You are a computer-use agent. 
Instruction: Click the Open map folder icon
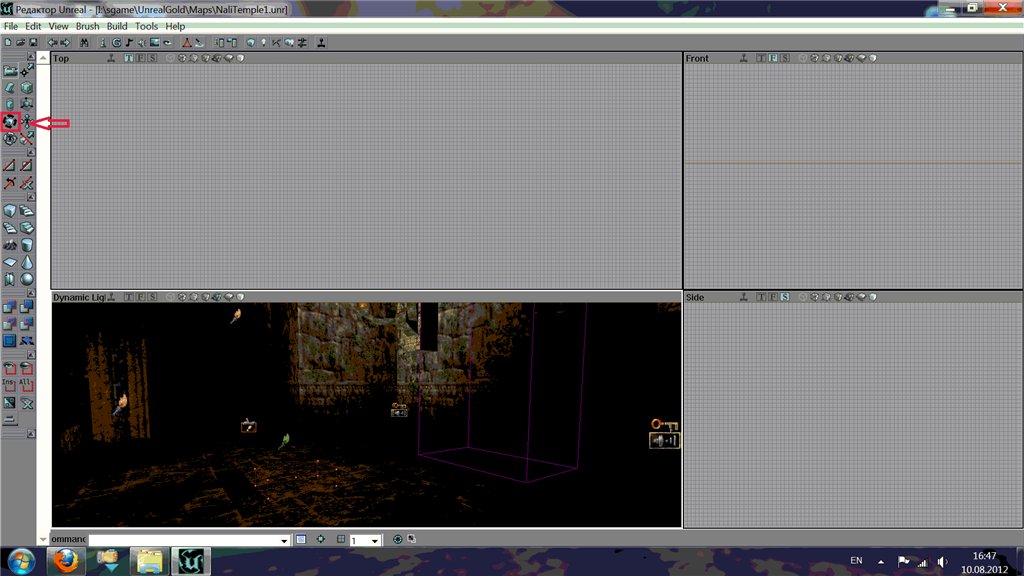click(20, 42)
